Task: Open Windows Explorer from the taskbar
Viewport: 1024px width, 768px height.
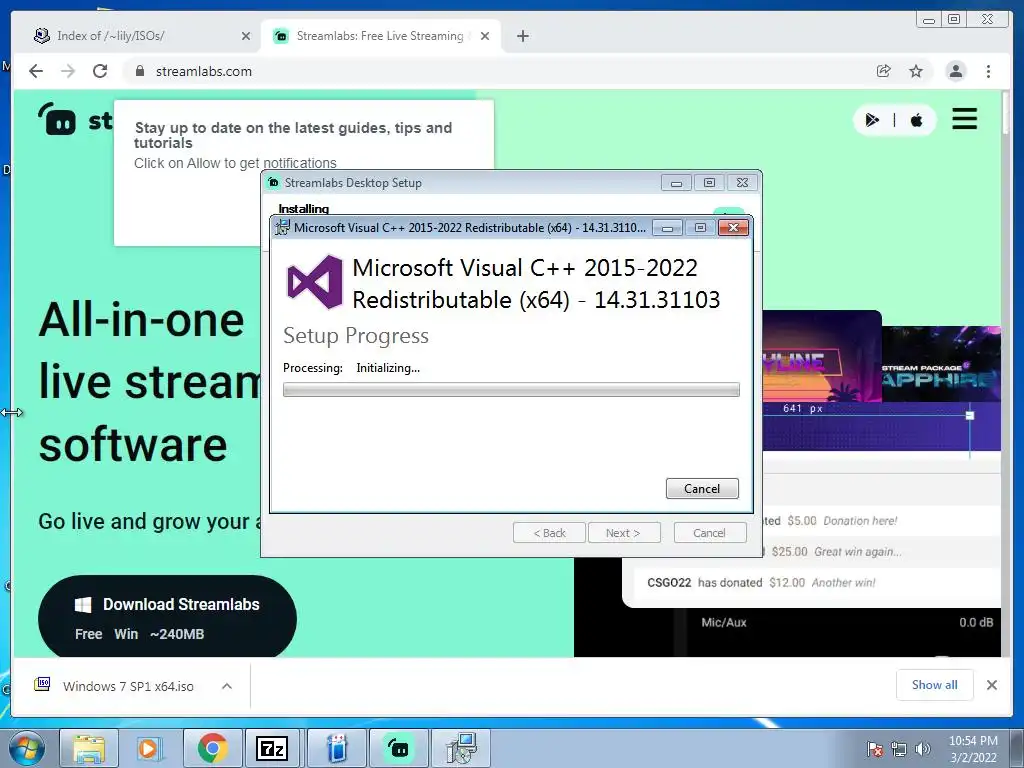Action: pos(89,749)
